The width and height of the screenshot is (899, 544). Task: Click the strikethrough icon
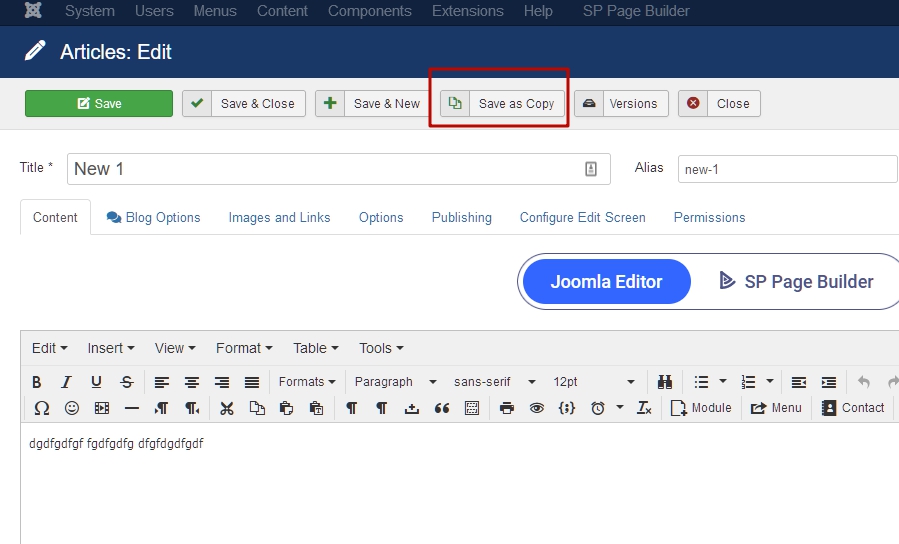pos(127,382)
